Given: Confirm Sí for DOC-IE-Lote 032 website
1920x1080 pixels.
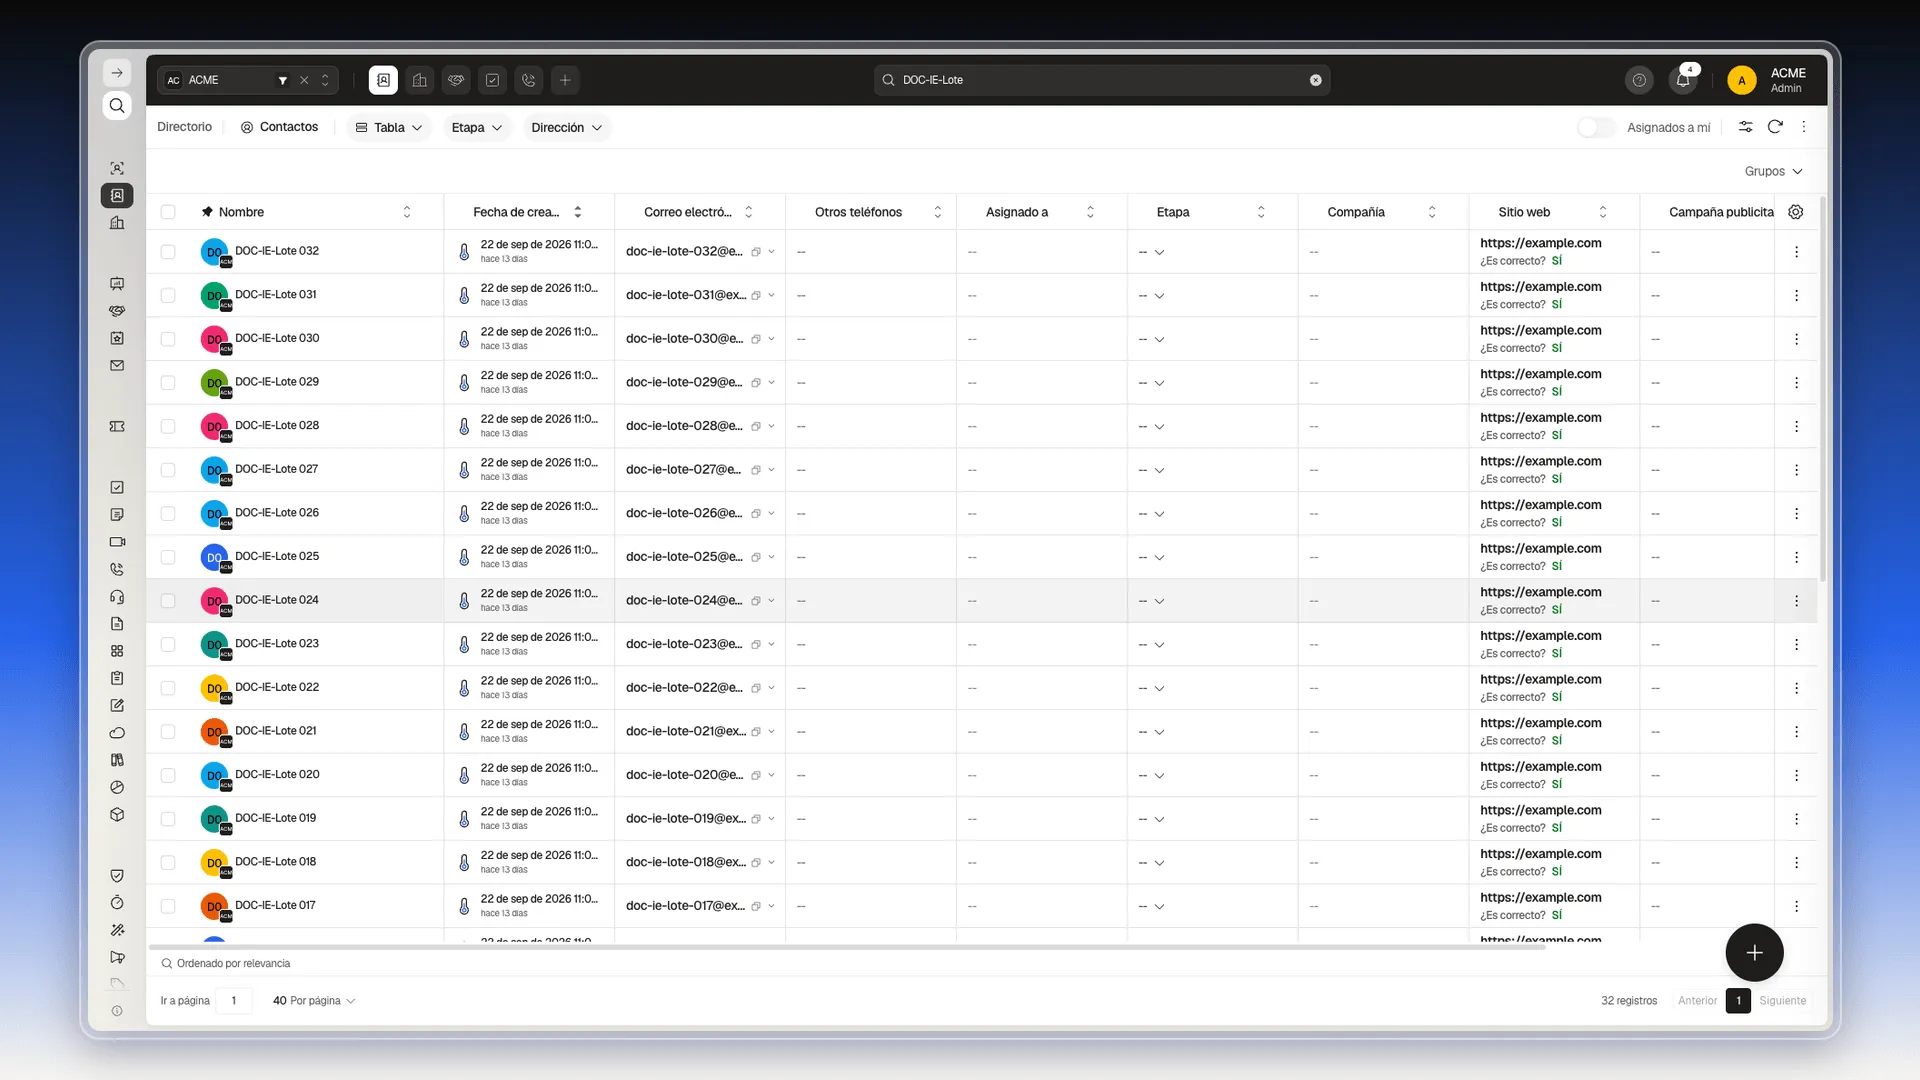Looking at the screenshot, I should coord(1557,261).
